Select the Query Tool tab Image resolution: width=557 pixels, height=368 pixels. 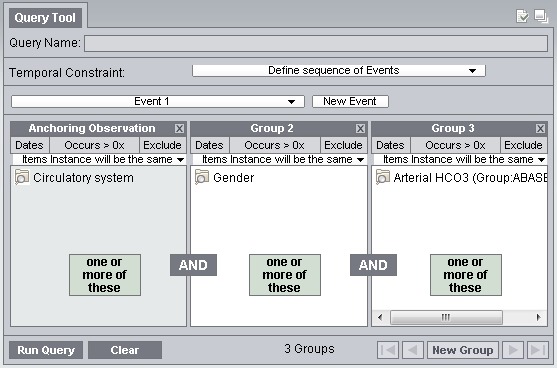45,18
